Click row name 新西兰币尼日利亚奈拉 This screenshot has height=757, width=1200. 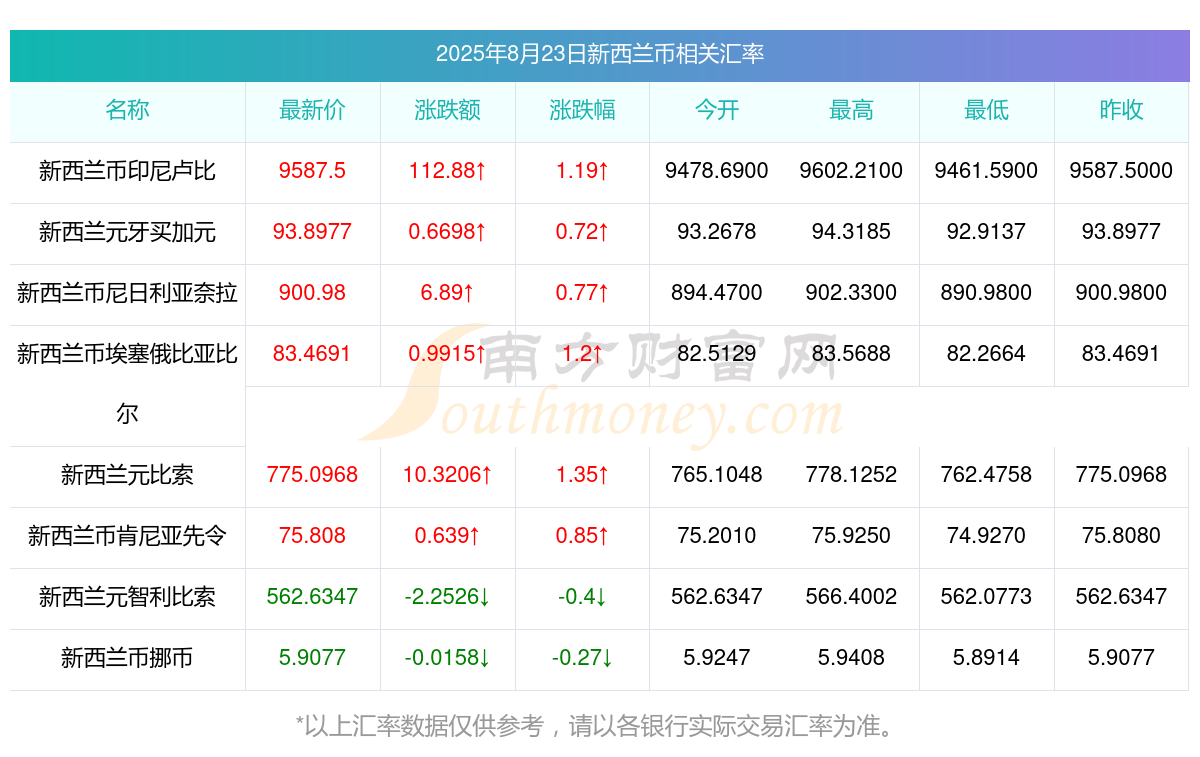[127, 293]
